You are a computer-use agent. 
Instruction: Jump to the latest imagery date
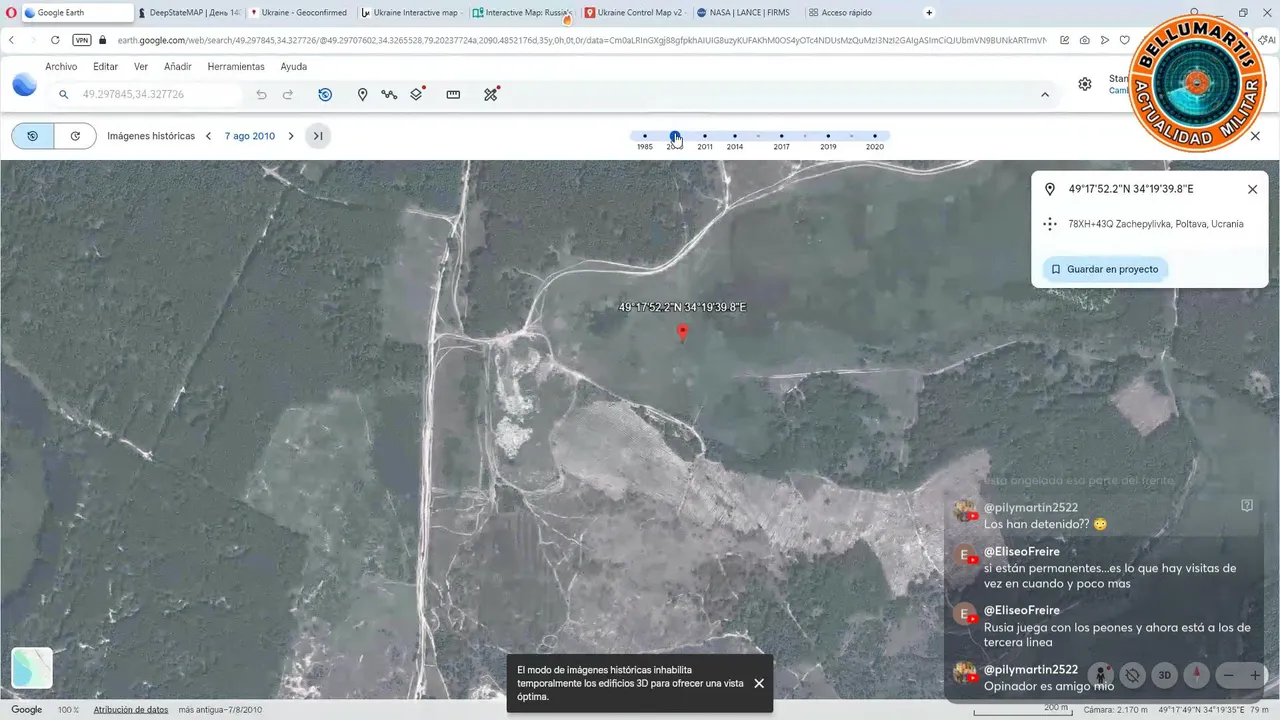(x=318, y=136)
